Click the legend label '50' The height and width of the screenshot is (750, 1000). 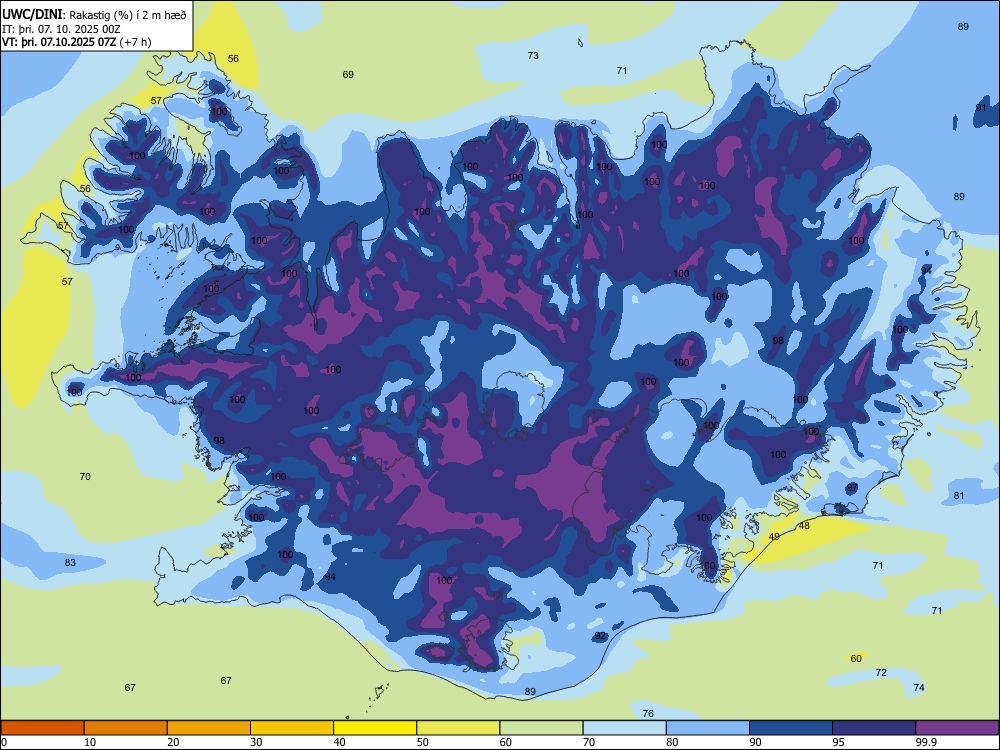pyautogui.click(x=423, y=742)
